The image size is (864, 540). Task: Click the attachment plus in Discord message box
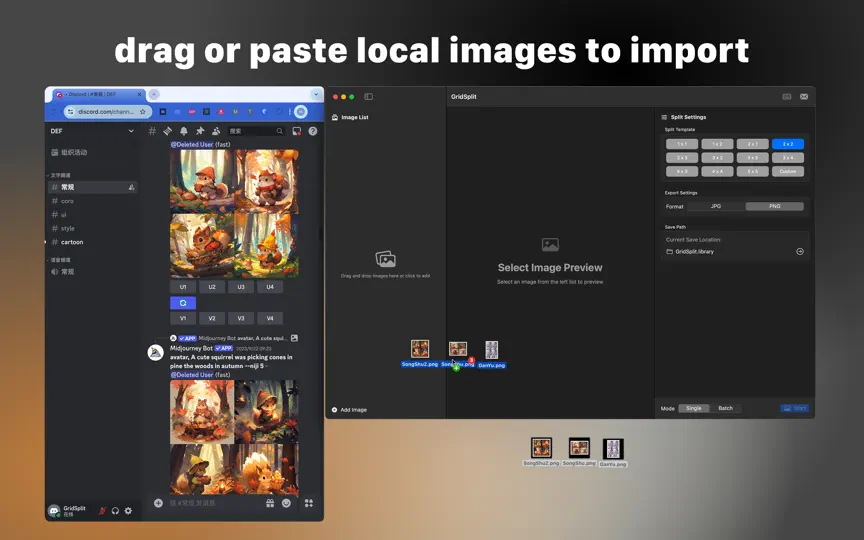pyautogui.click(x=158, y=503)
